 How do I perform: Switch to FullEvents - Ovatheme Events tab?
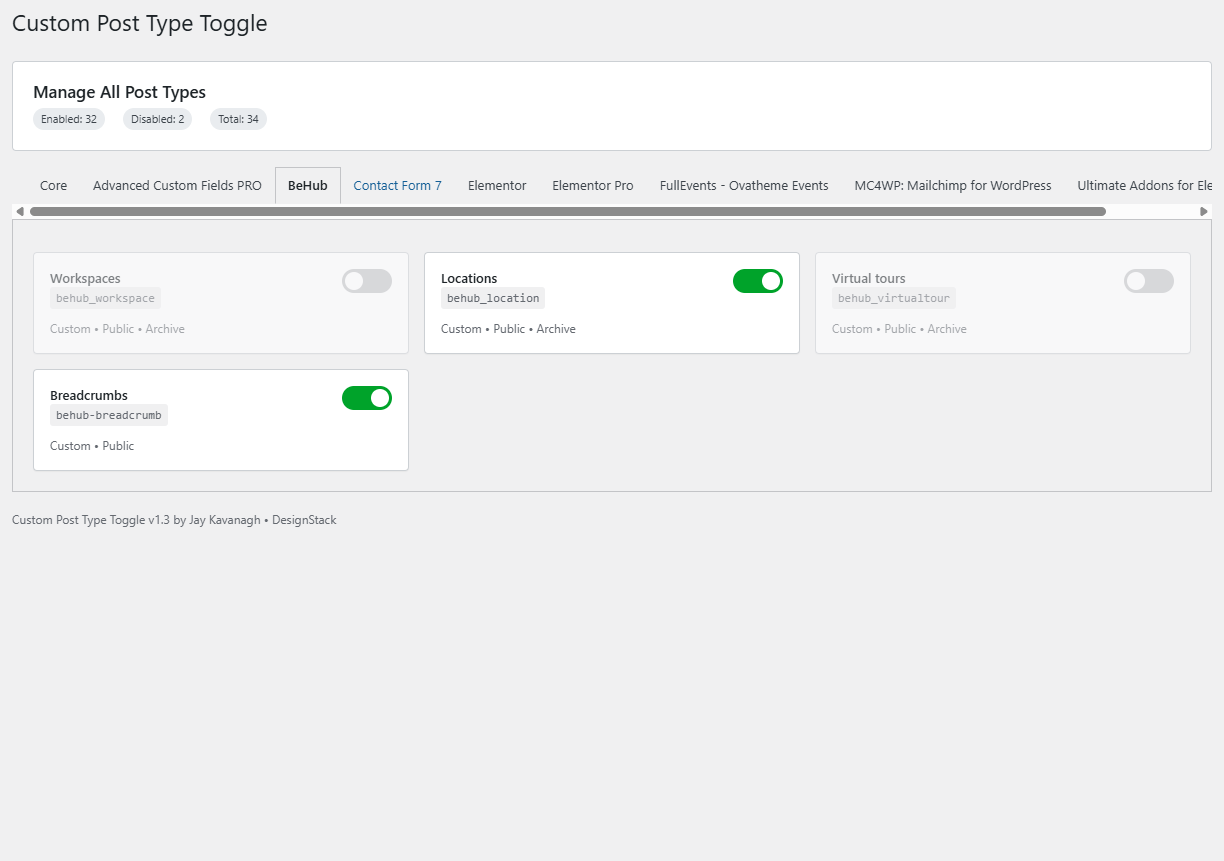click(744, 186)
